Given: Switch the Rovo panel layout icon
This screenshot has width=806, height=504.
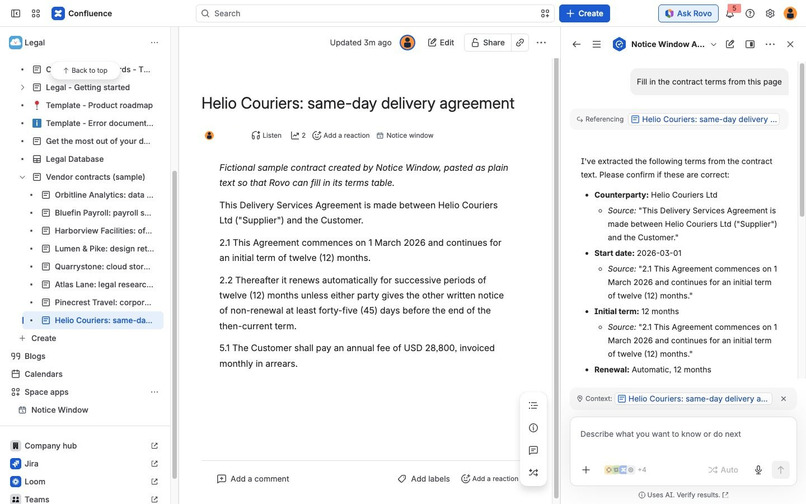Looking at the screenshot, I should [x=750, y=44].
